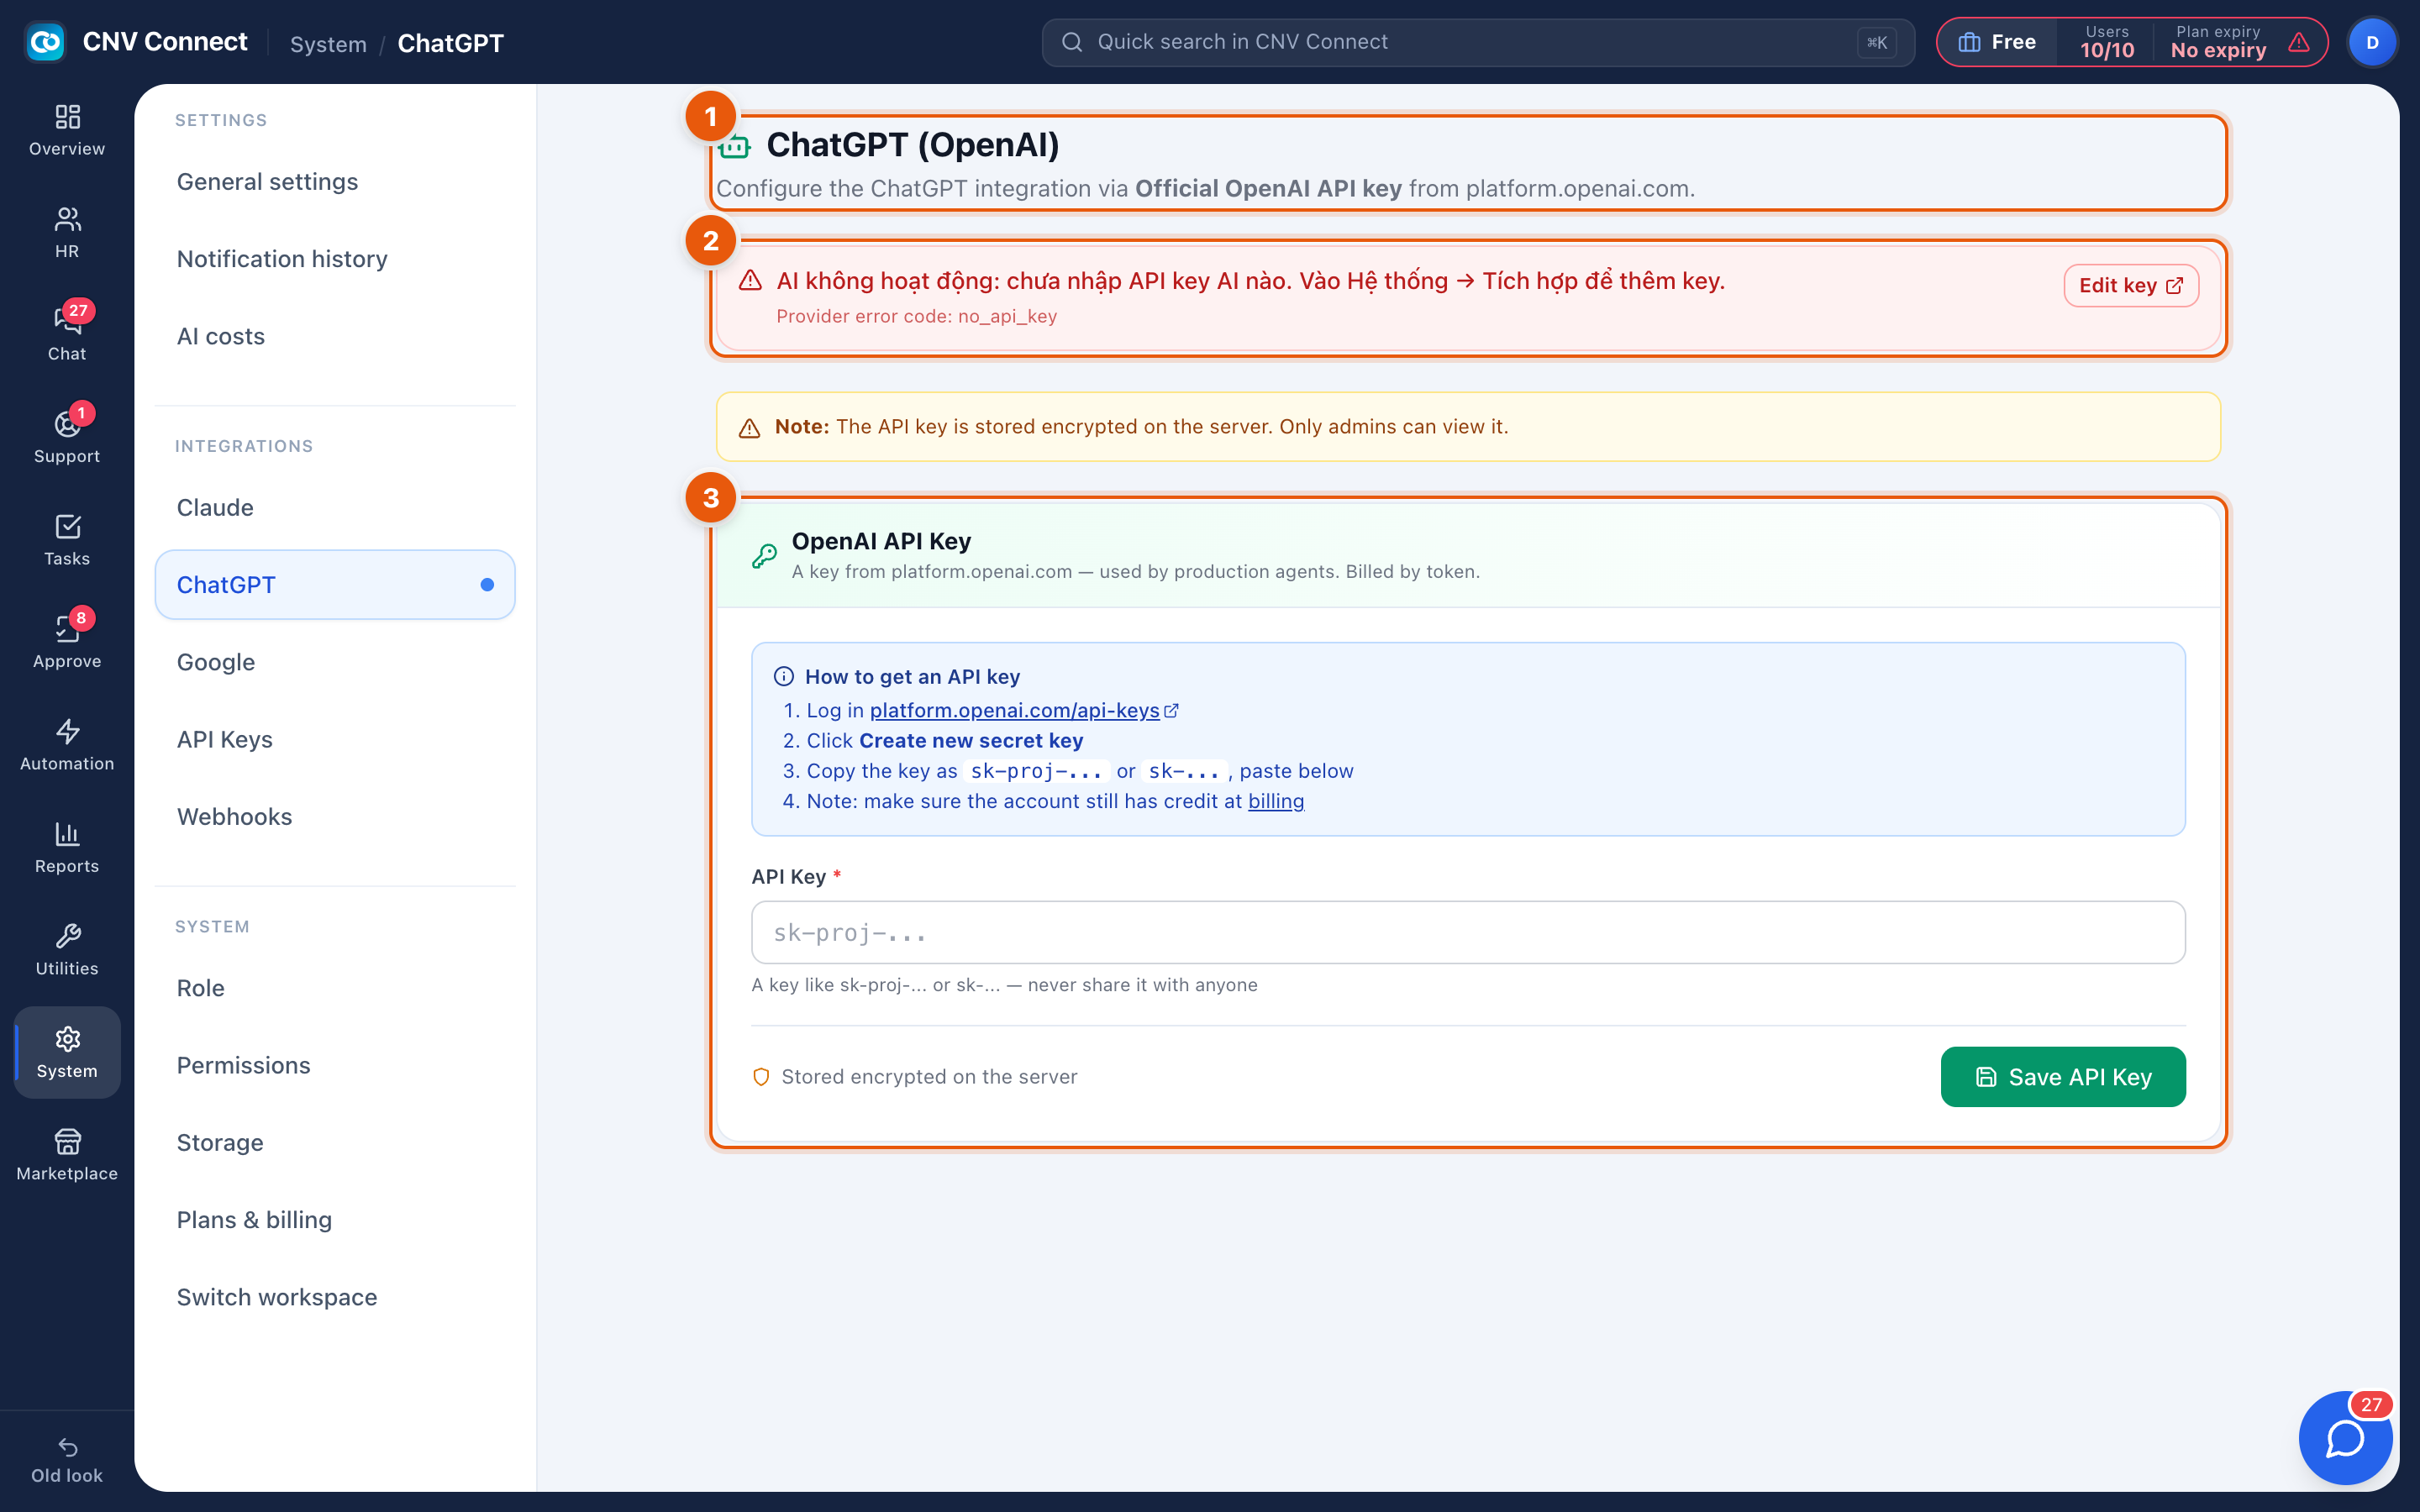Open the billing link
The height and width of the screenshot is (1512, 2420).
click(x=1276, y=801)
